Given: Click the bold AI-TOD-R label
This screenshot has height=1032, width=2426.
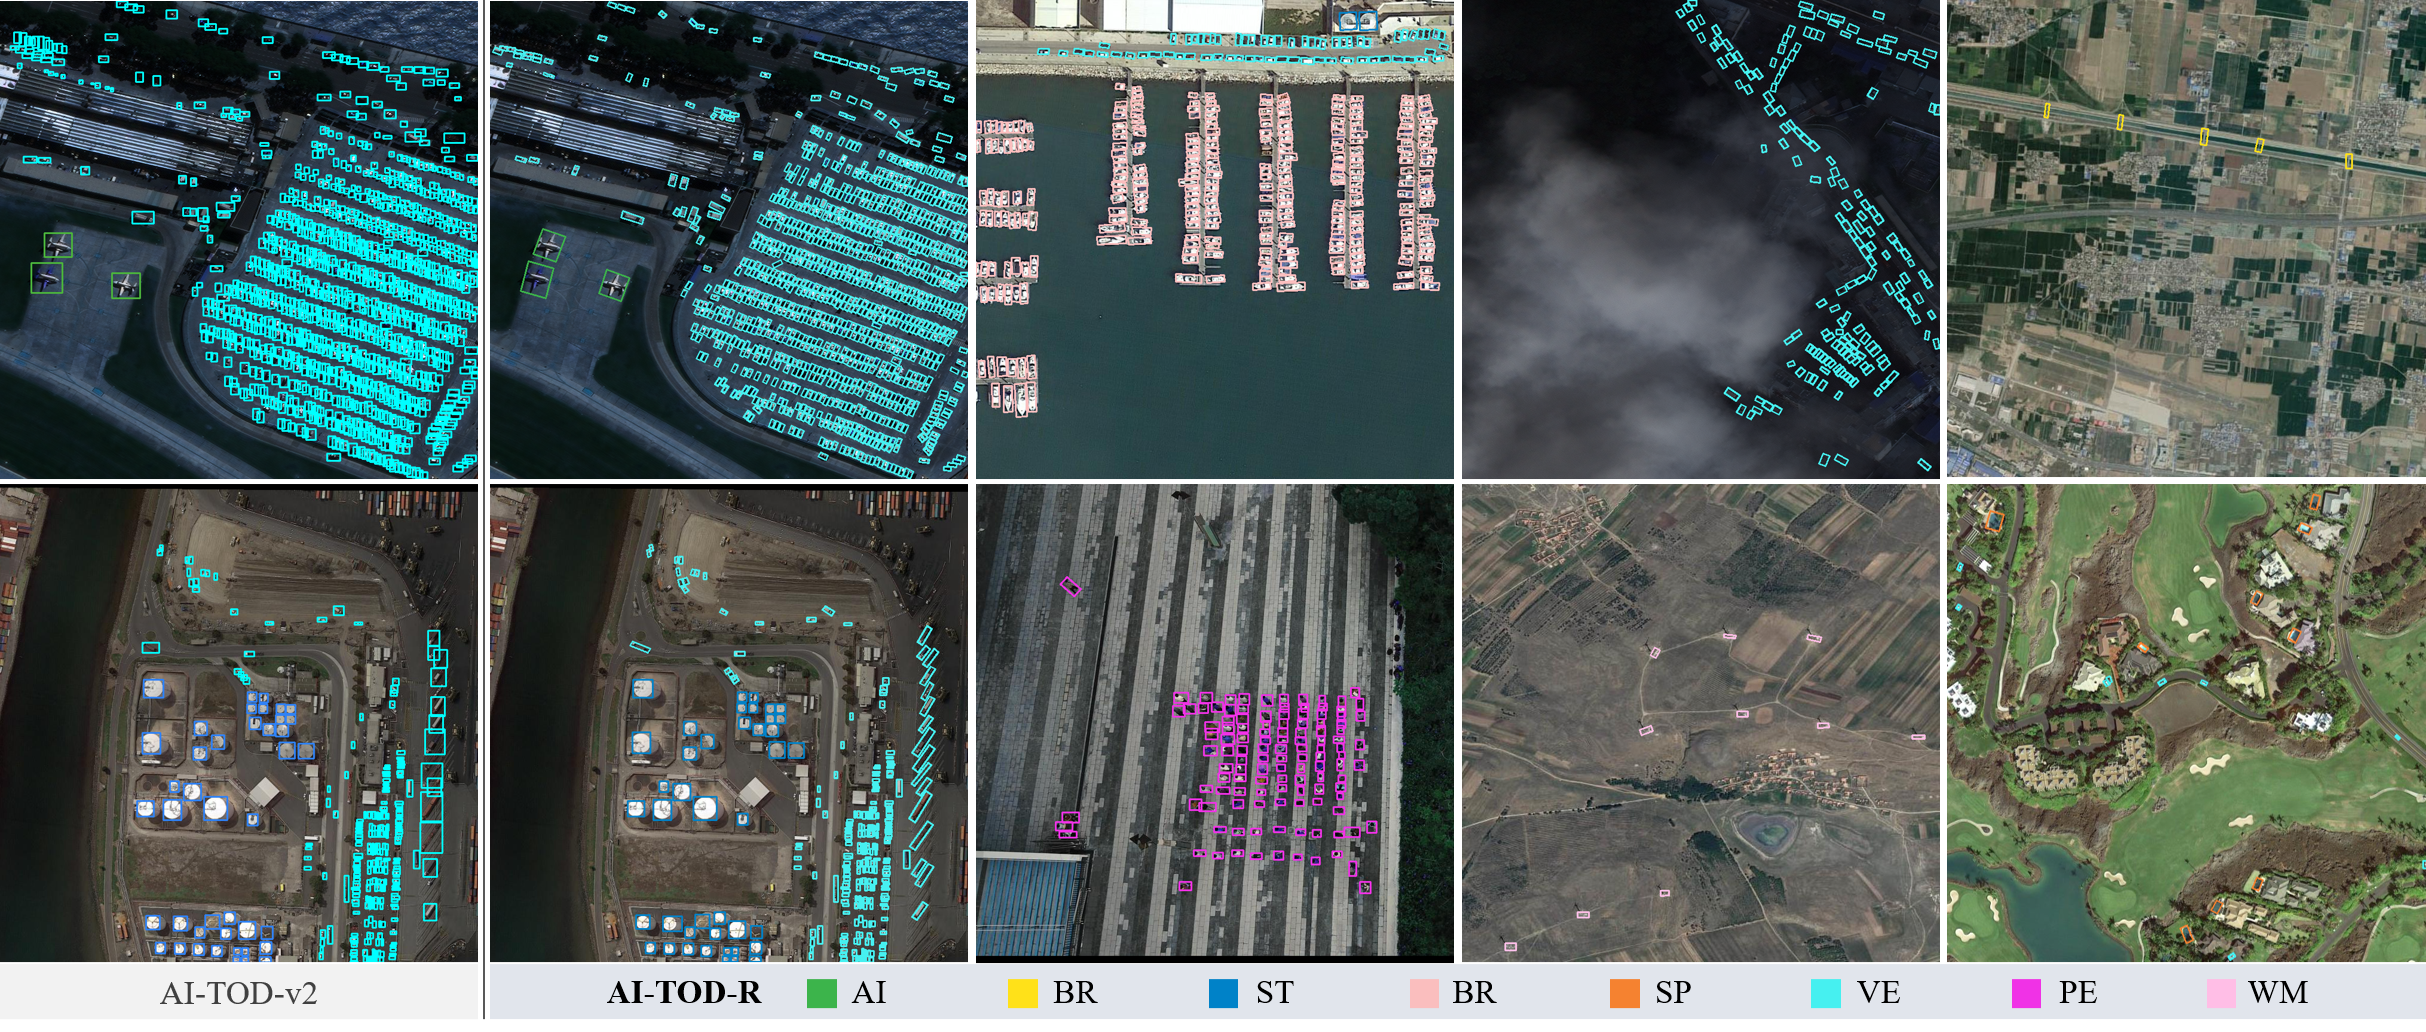Looking at the screenshot, I should click(x=685, y=992).
